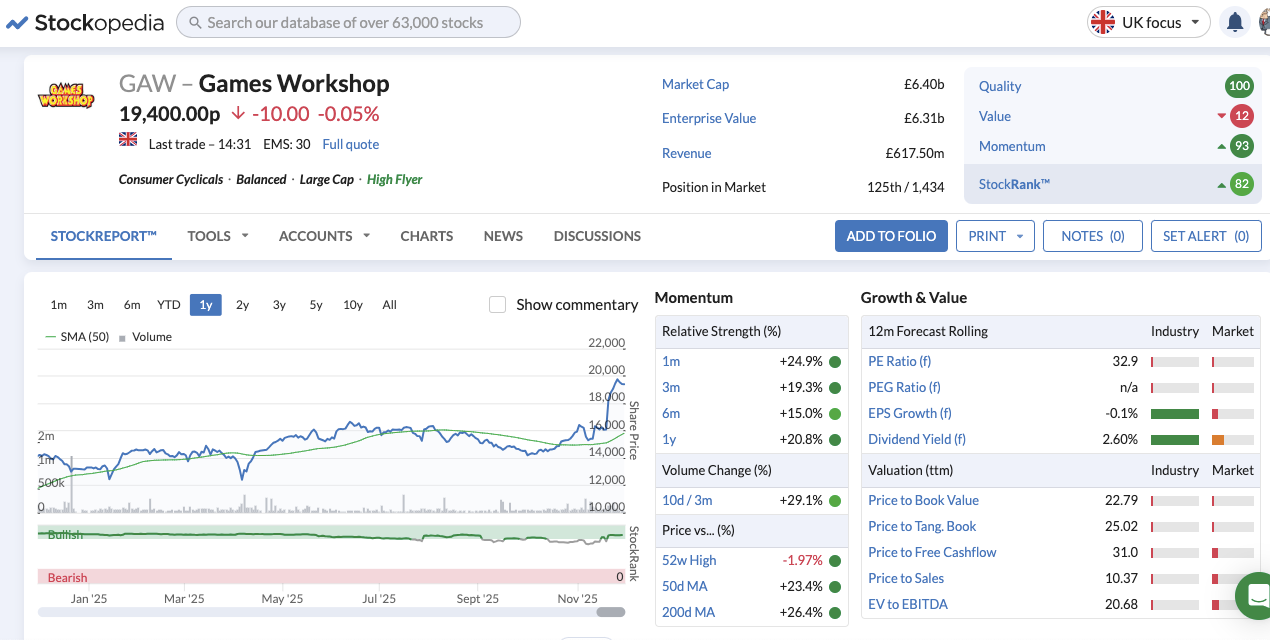Select the 6m chart range

coord(132,305)
